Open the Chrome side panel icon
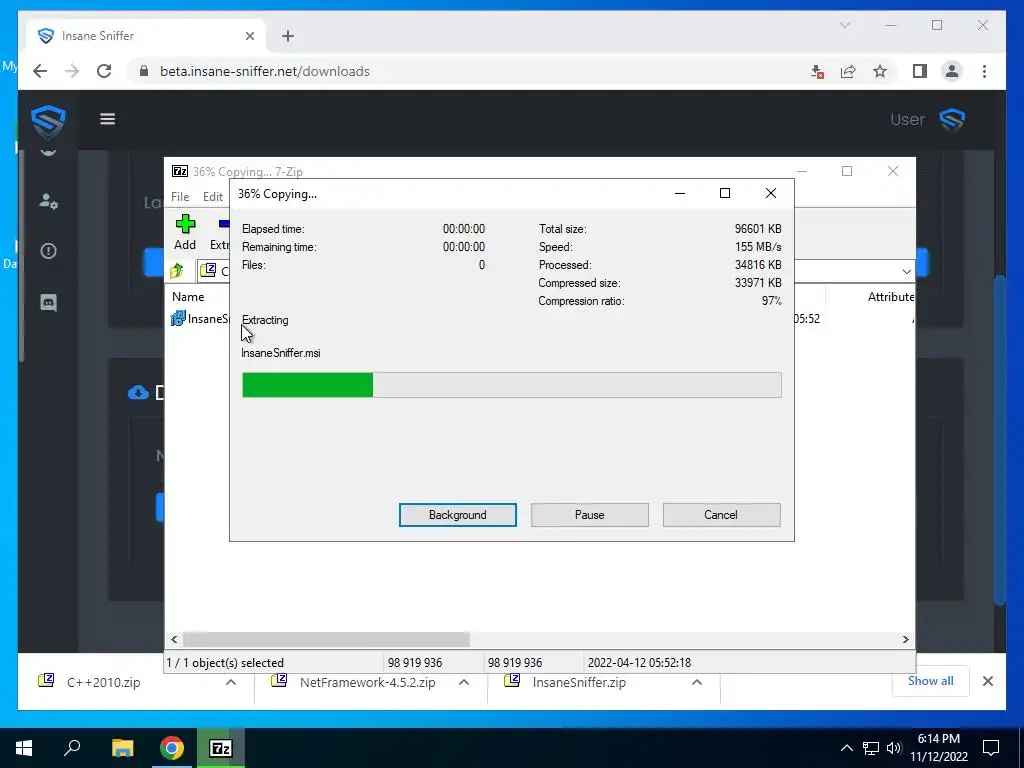 [920, 71]
